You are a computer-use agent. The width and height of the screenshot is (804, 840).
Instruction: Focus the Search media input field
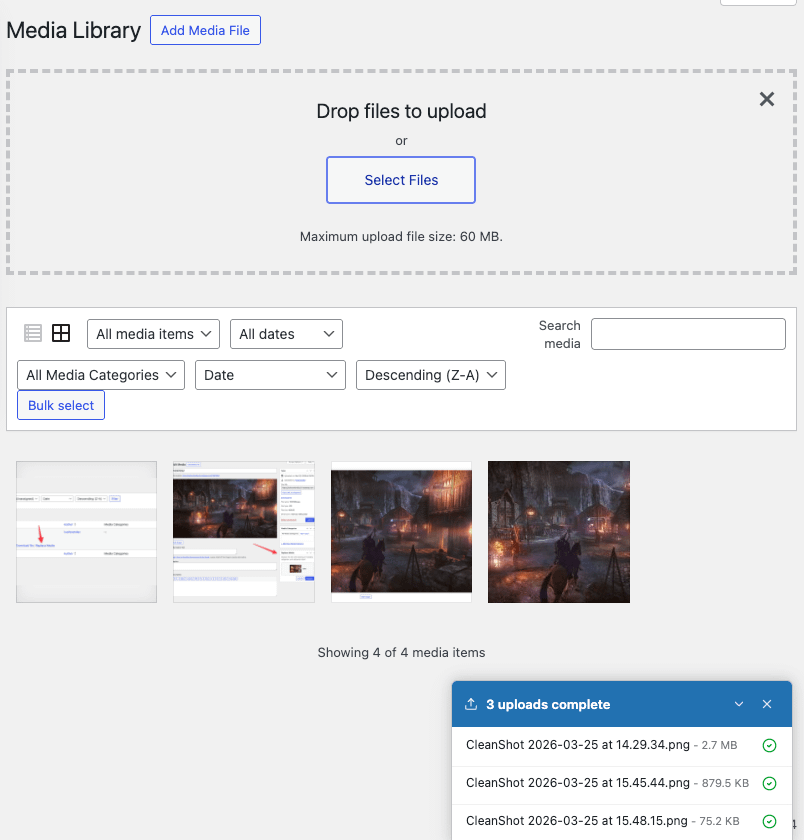(x=688, y=334)
